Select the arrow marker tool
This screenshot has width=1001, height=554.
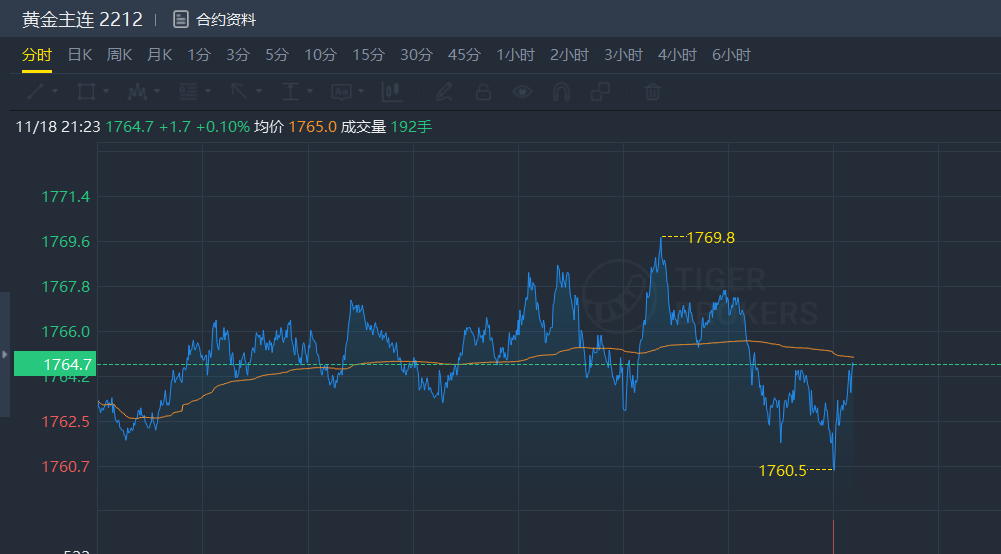pos(239,92)
